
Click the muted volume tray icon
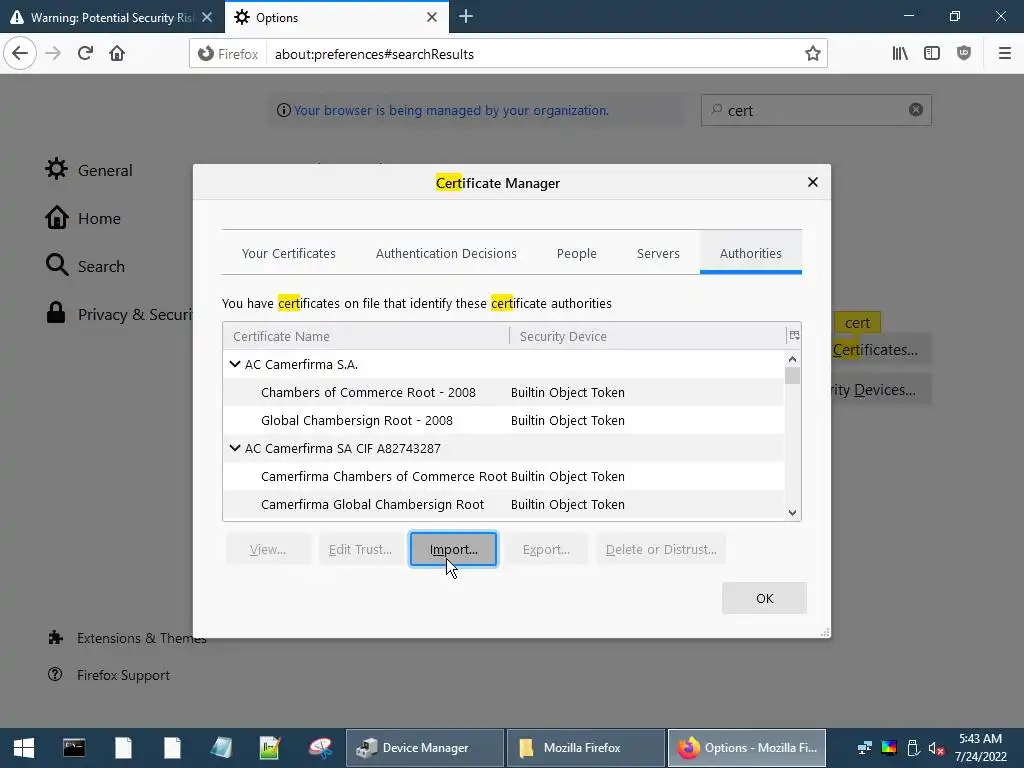pyautogui.click(x=936, y=748)
